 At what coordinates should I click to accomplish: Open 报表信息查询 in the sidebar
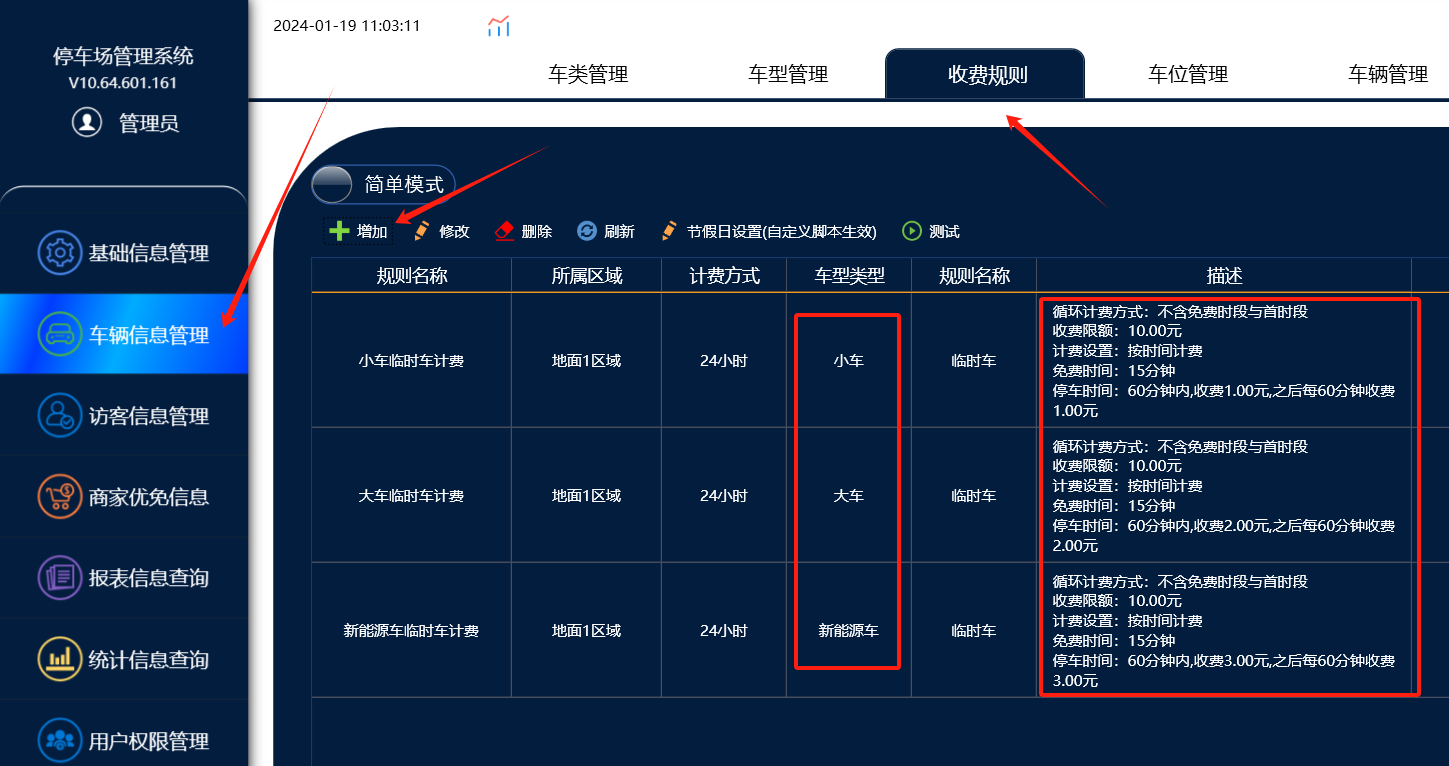(124, 577)
